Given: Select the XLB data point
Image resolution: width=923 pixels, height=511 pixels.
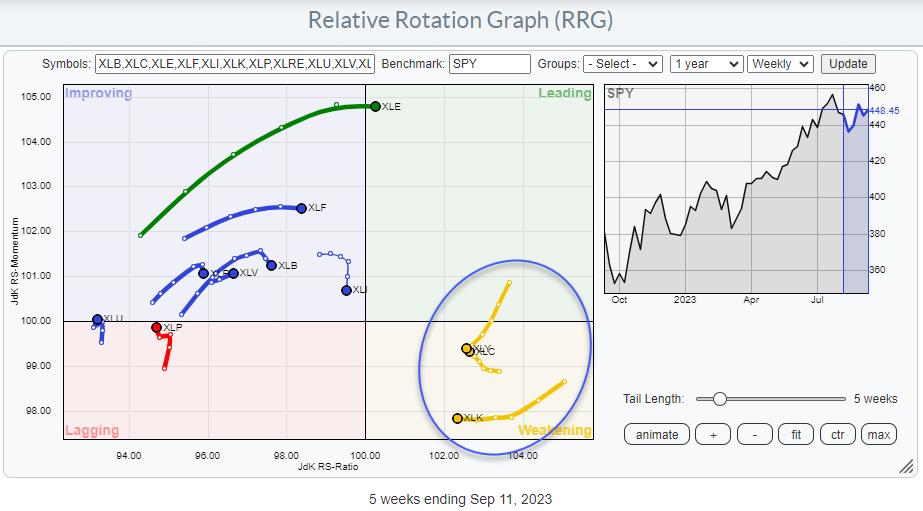Looking at the screenshot, I should (x=271, y=265).
